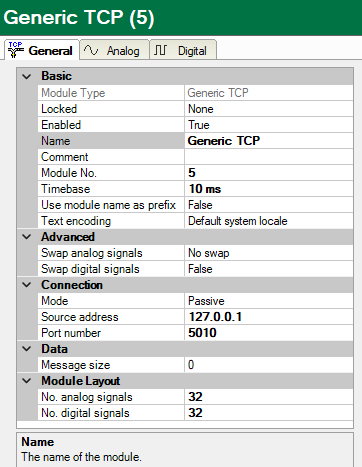The image size is (362, 467).
Task: Select the Port number 5010 field
Action: (269, 333)
